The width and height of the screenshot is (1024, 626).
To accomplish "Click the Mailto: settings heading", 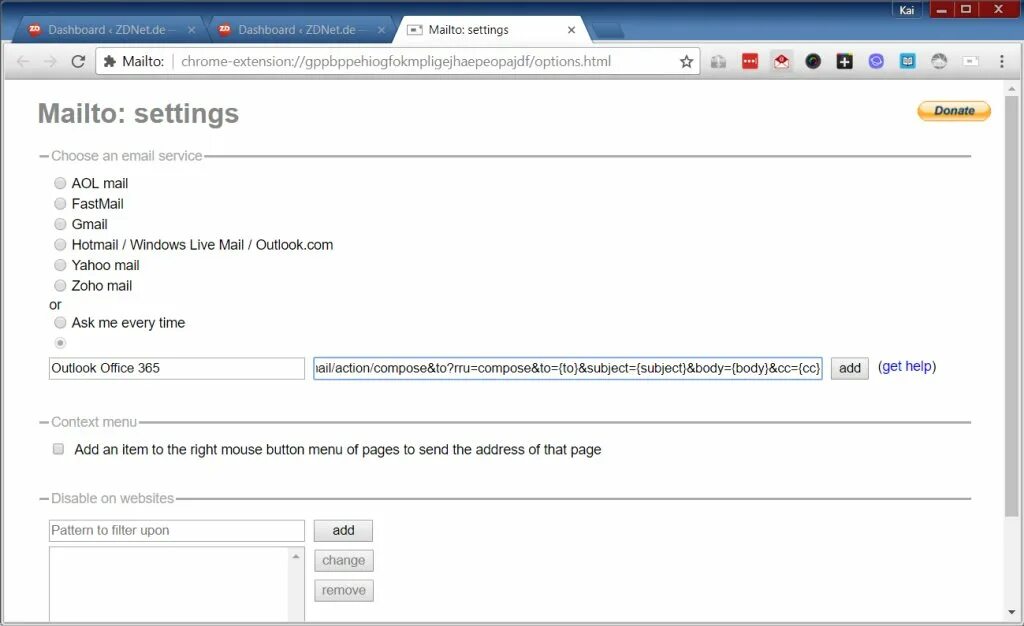I will coord(138,114).
